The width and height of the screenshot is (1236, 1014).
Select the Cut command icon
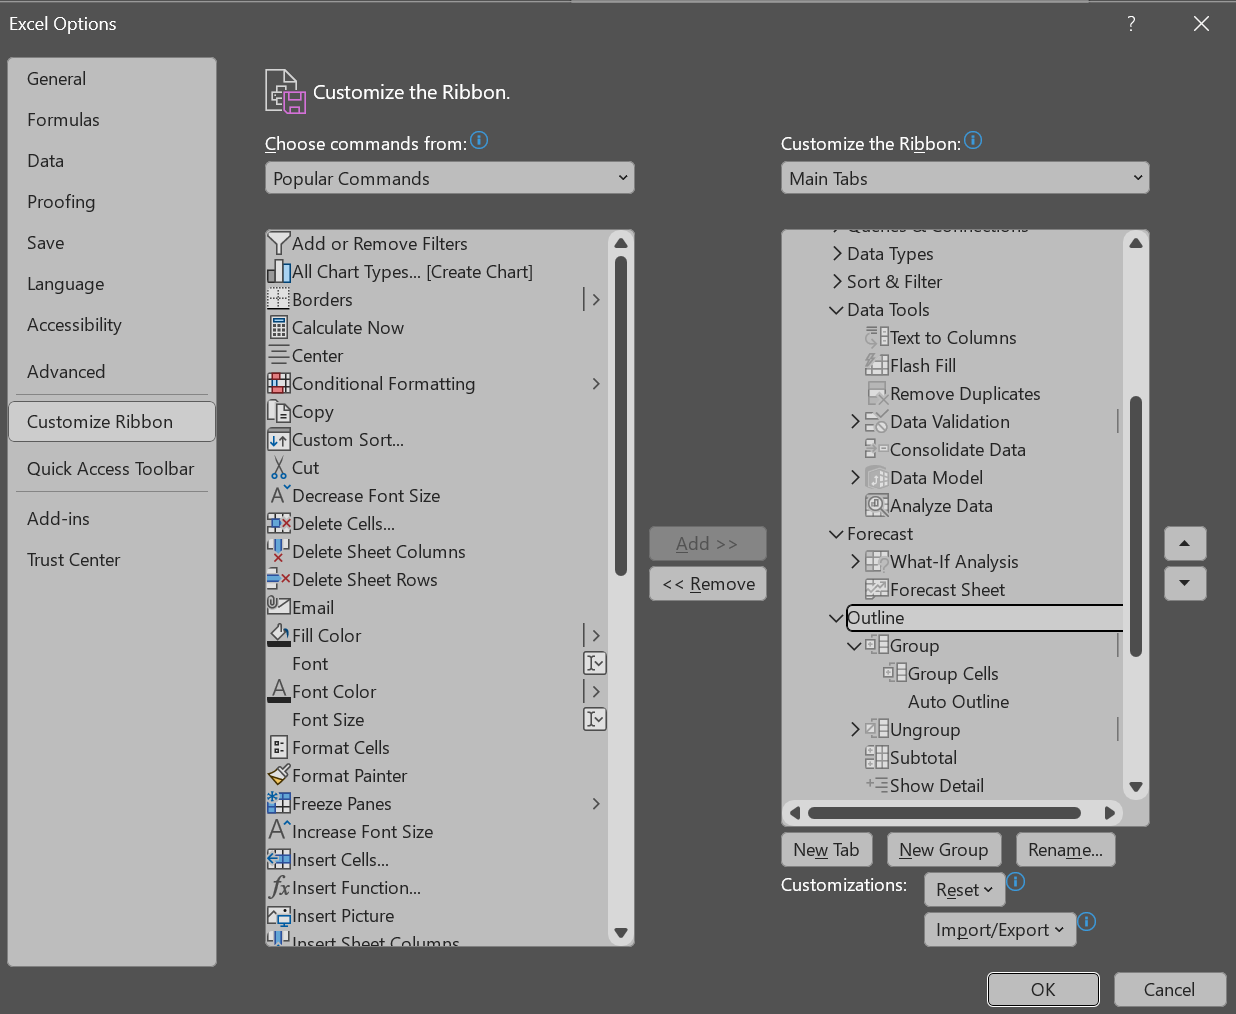coord(281,467)
